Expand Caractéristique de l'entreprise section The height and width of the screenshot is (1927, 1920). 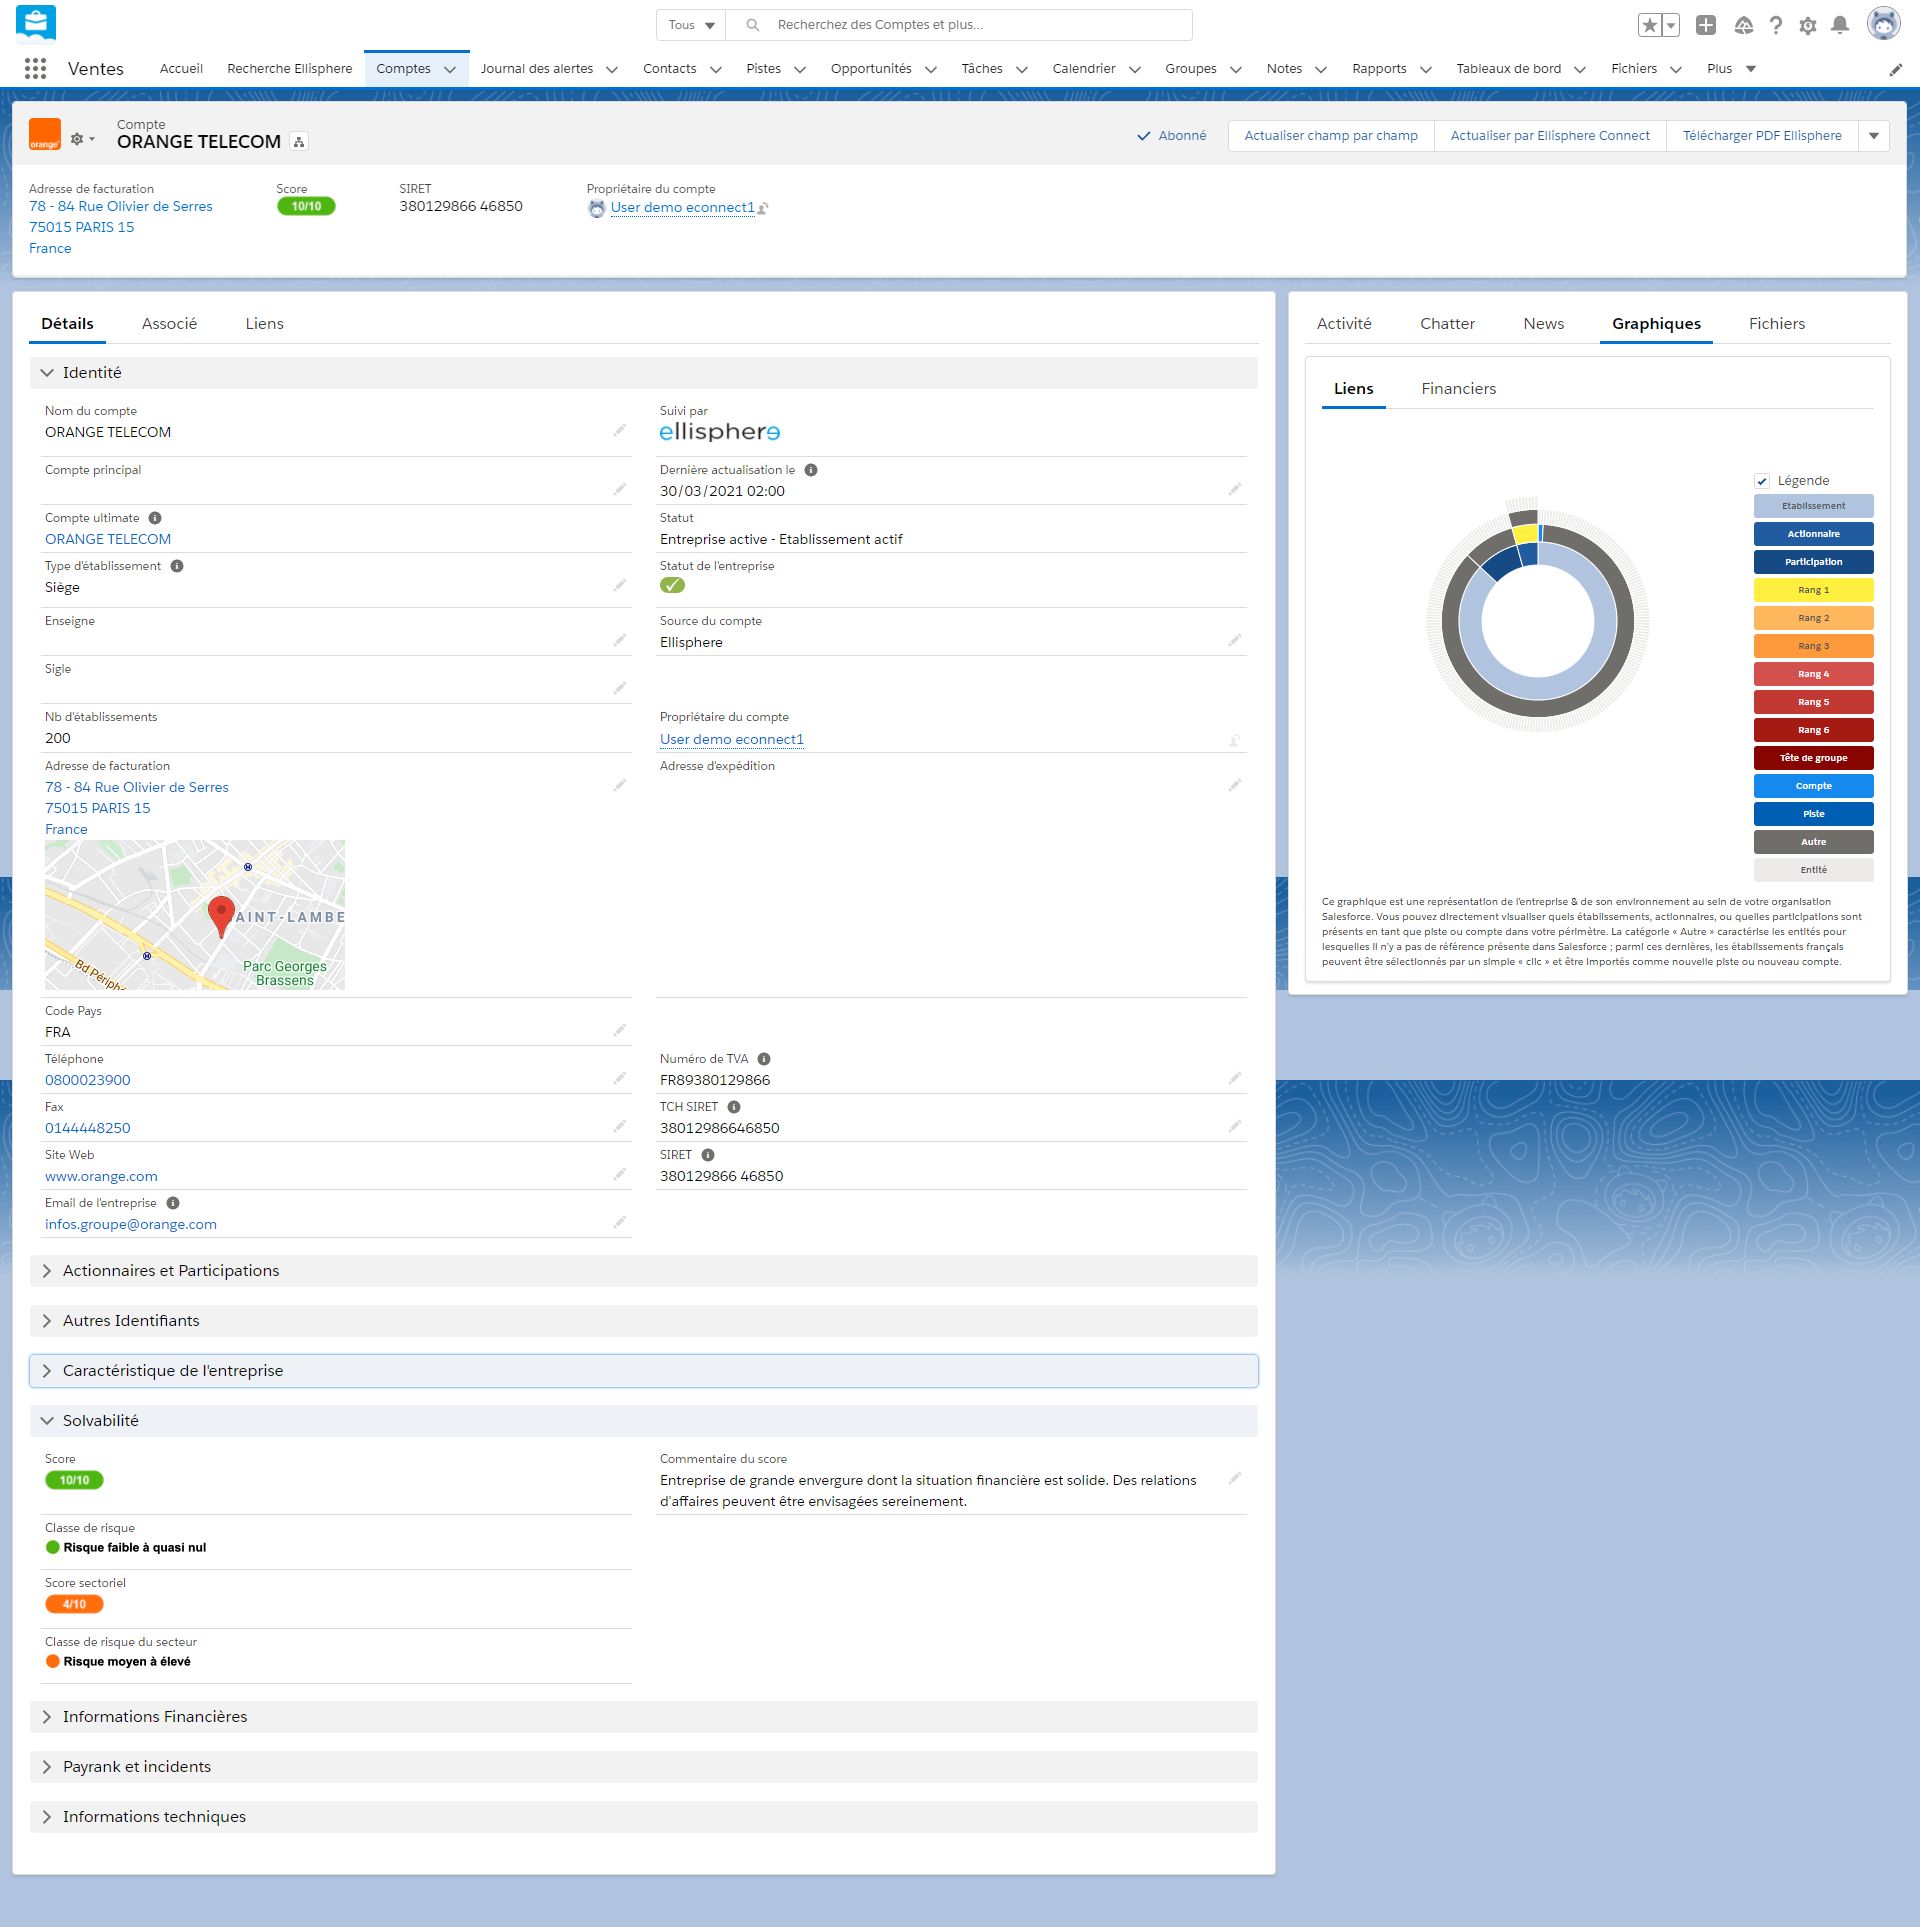pyautogui.click(x=643, y=1371)
